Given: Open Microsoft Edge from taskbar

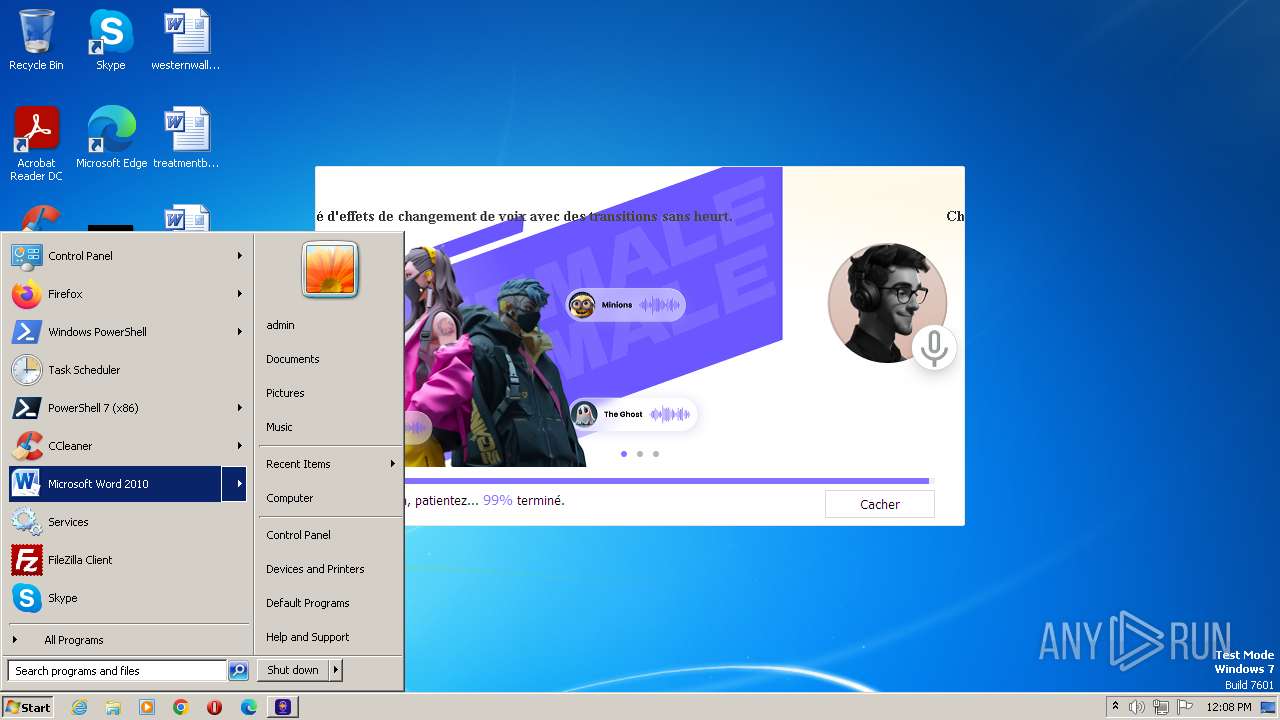Looking at the screenshot, I should pyautogui.click(x=248, y=707).
